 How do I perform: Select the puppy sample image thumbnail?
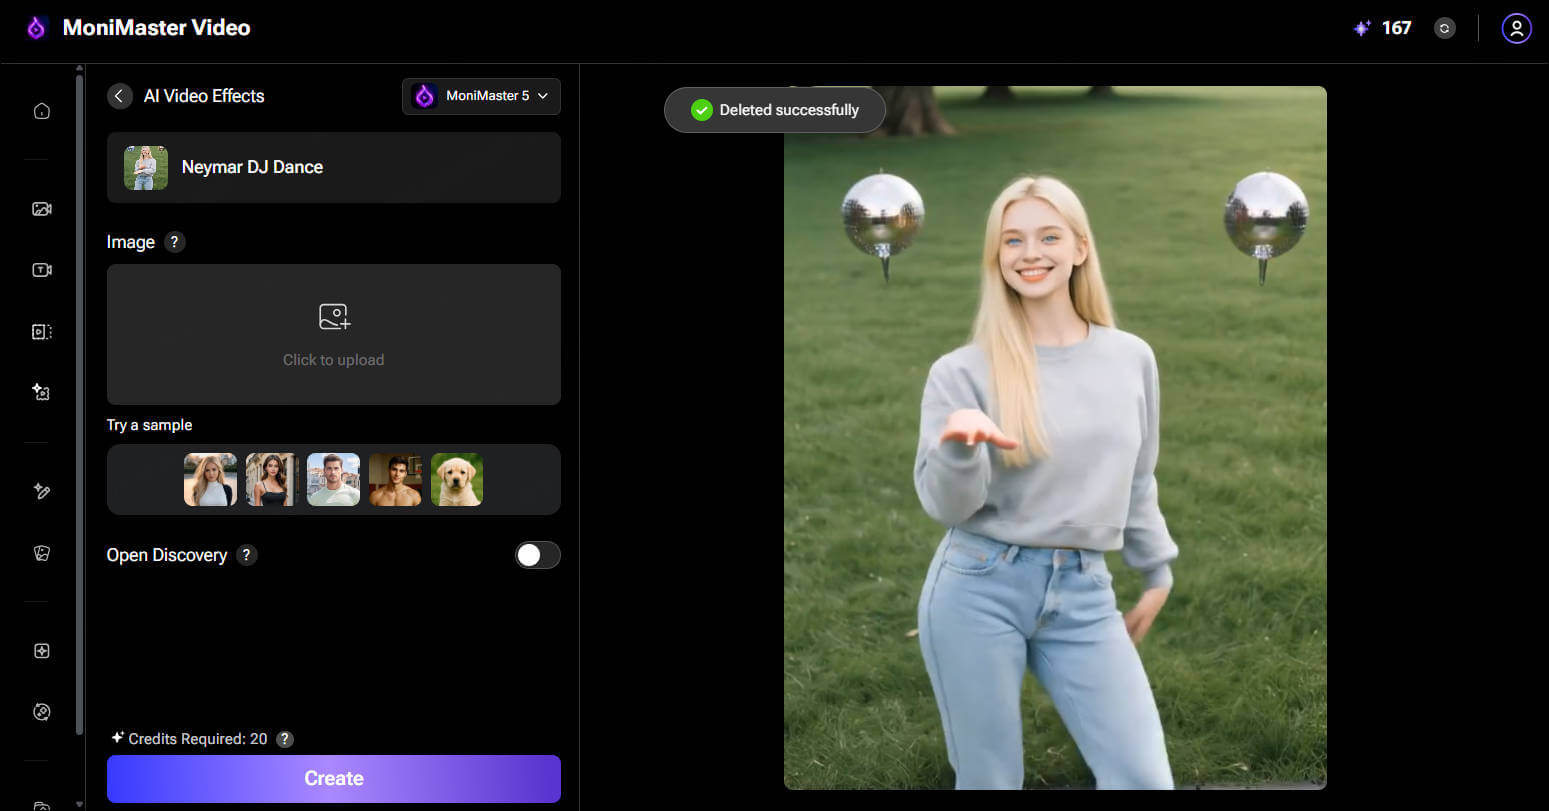(x=457, y=479)
